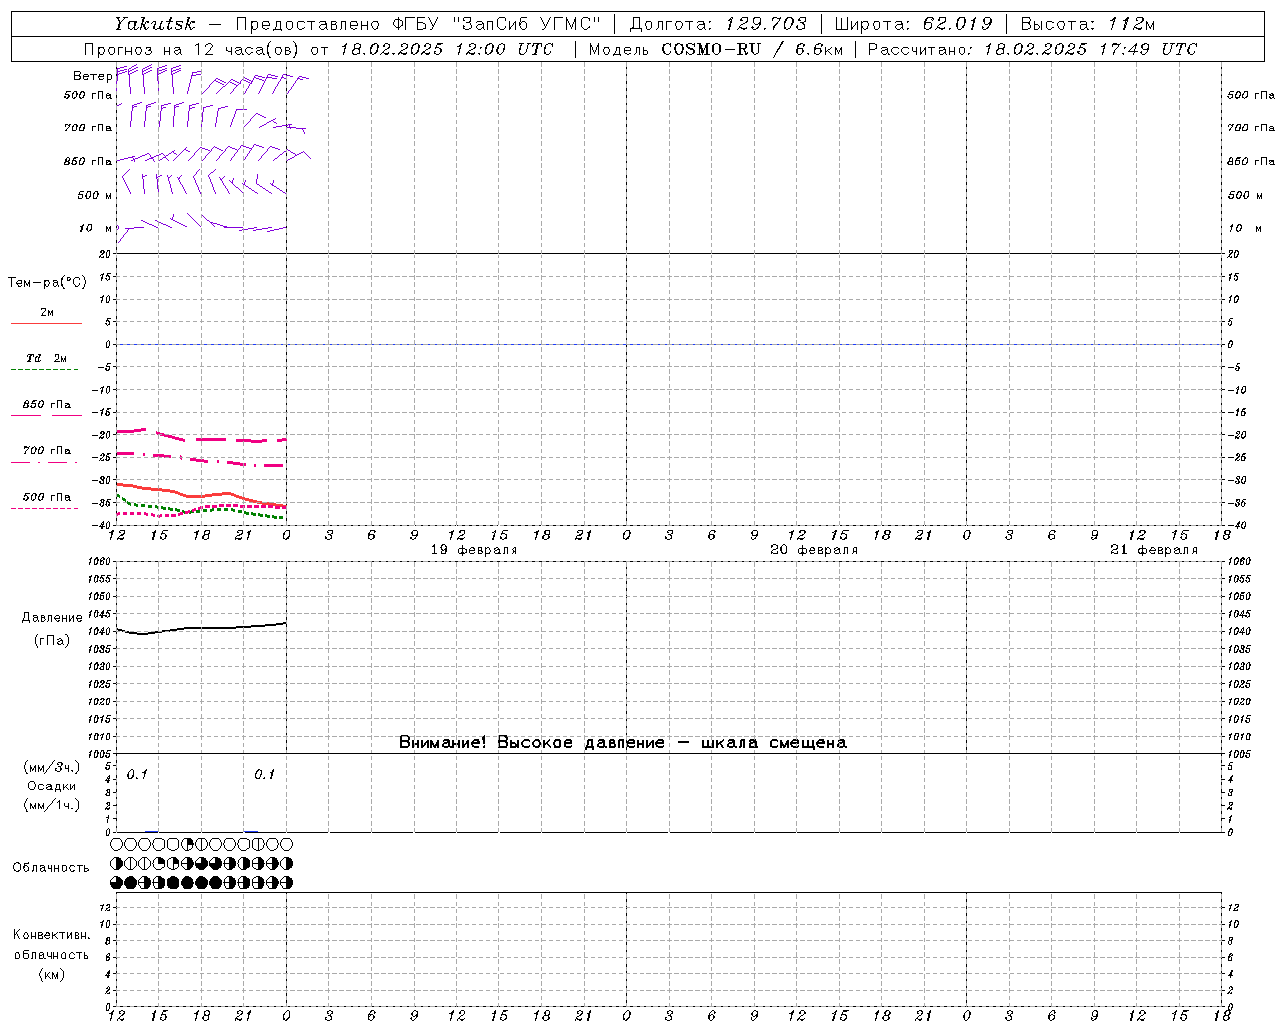The height and width of the screenshot is (1024, 1280).
Task: Click the 10 м wind level label beside Ветер panel
Action: coord(95,229)
